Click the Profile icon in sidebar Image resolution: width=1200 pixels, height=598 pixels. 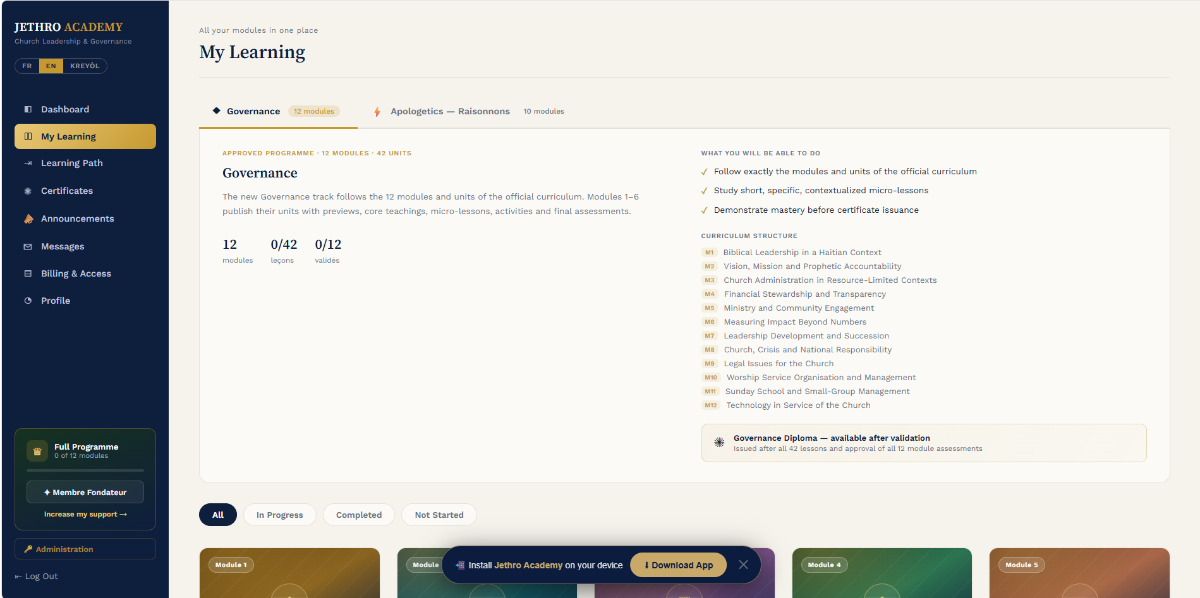[x=28, y=300]
